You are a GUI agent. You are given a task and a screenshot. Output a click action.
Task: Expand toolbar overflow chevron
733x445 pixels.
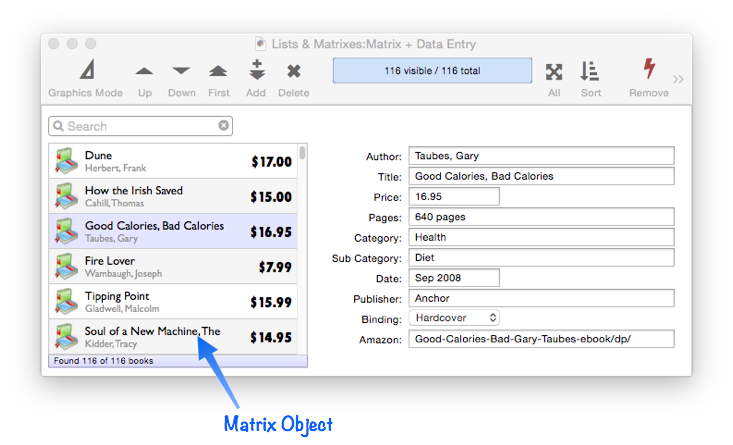click(x=679, y=79)
